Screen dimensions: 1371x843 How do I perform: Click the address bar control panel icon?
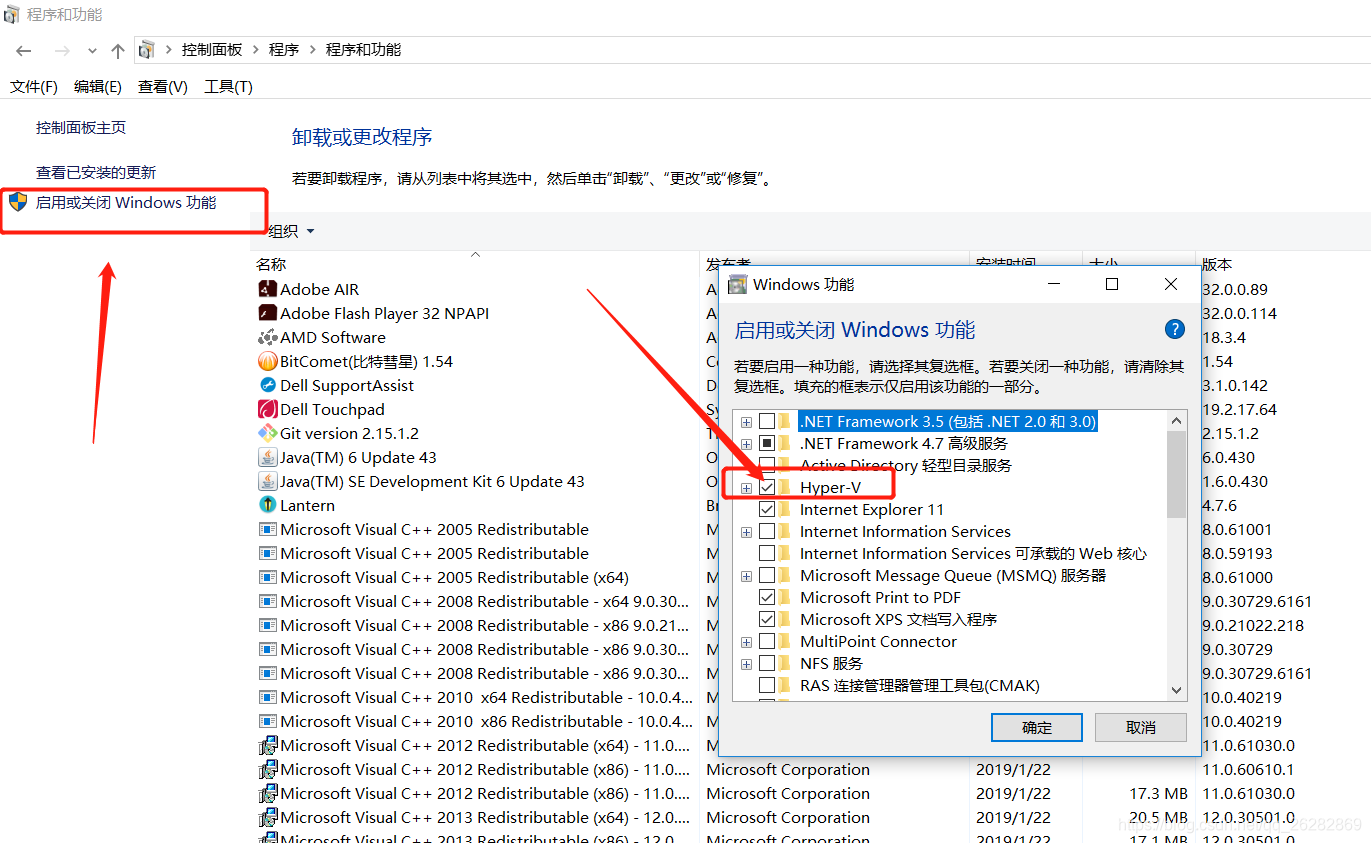click(147, 49)
